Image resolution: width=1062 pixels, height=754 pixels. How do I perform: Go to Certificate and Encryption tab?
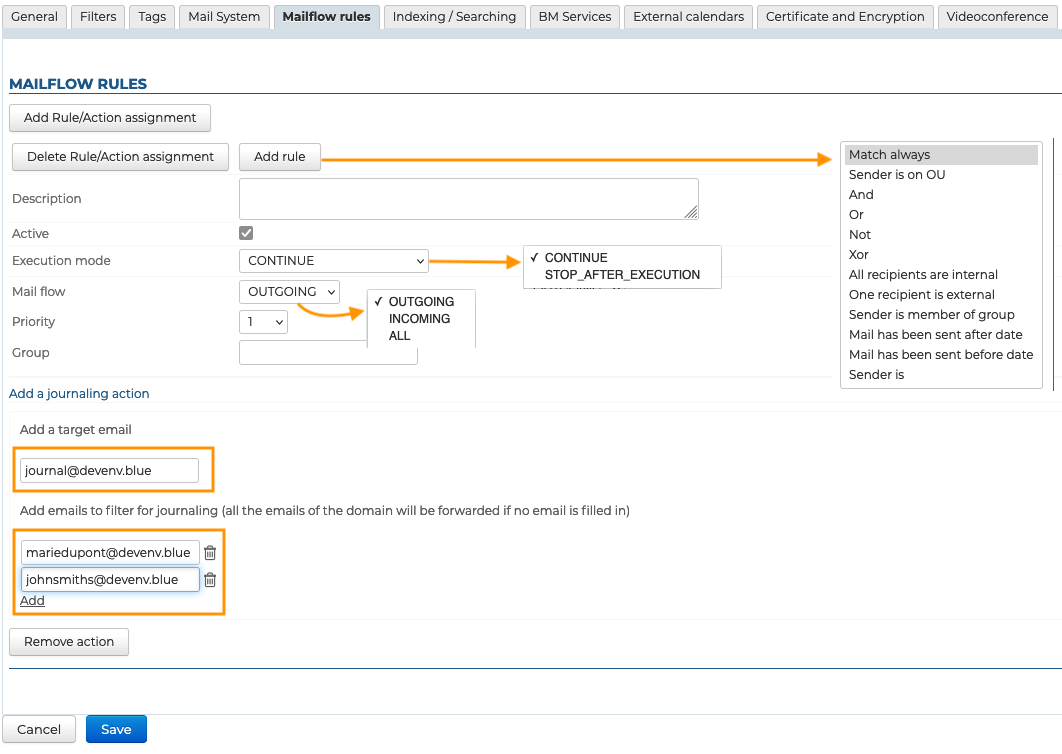[845, 16]
